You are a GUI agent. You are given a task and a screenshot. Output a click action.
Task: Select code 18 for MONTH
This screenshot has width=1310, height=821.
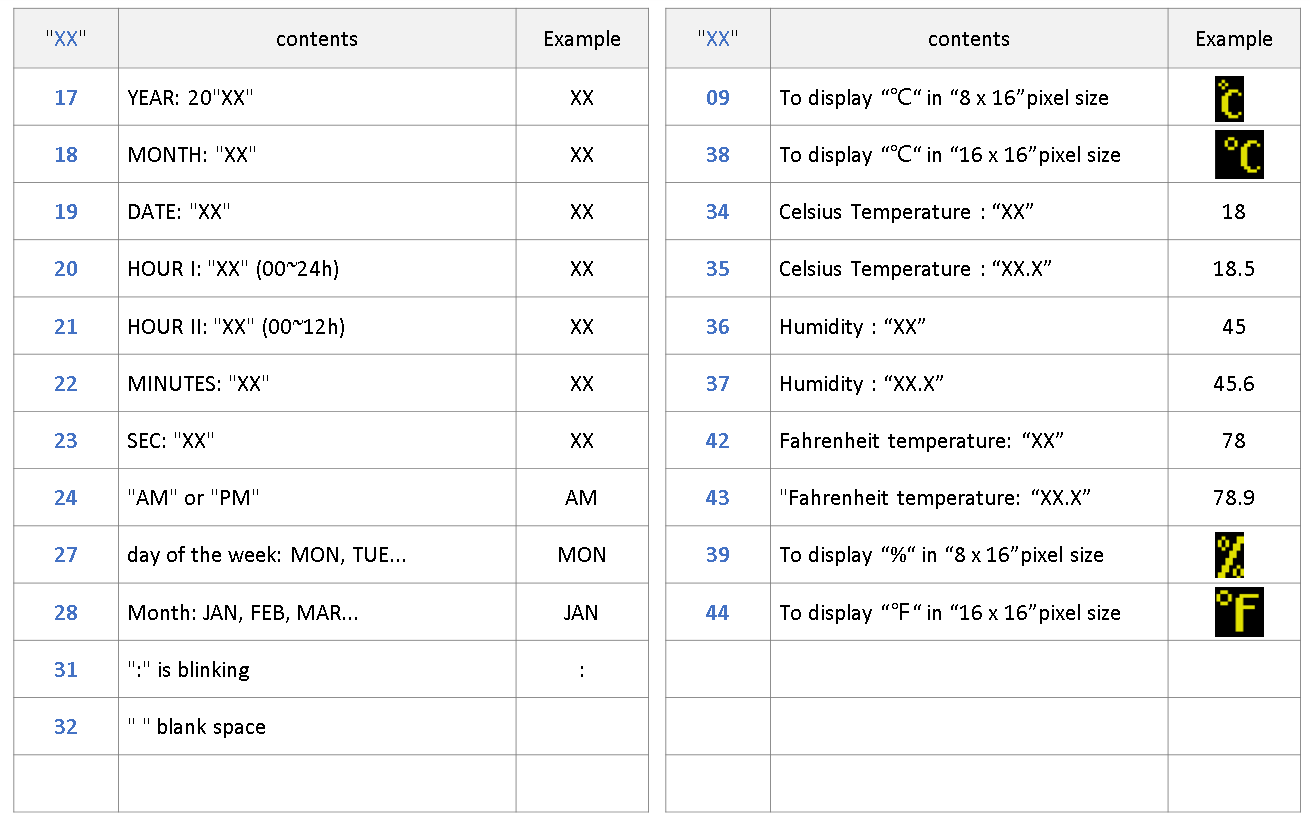pos(66,155)
